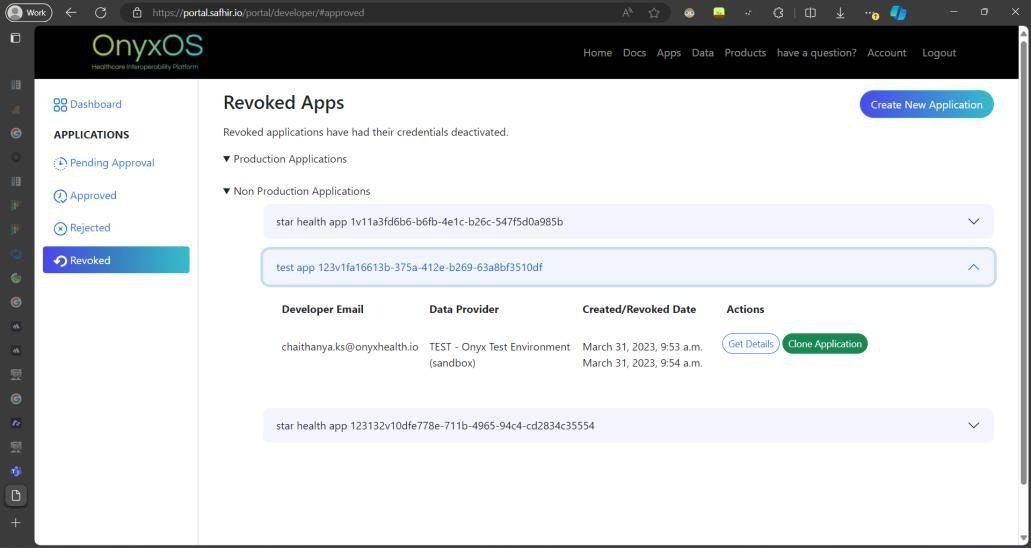Click Get Details for test app
1031x548 pixels.
point(750,344)
